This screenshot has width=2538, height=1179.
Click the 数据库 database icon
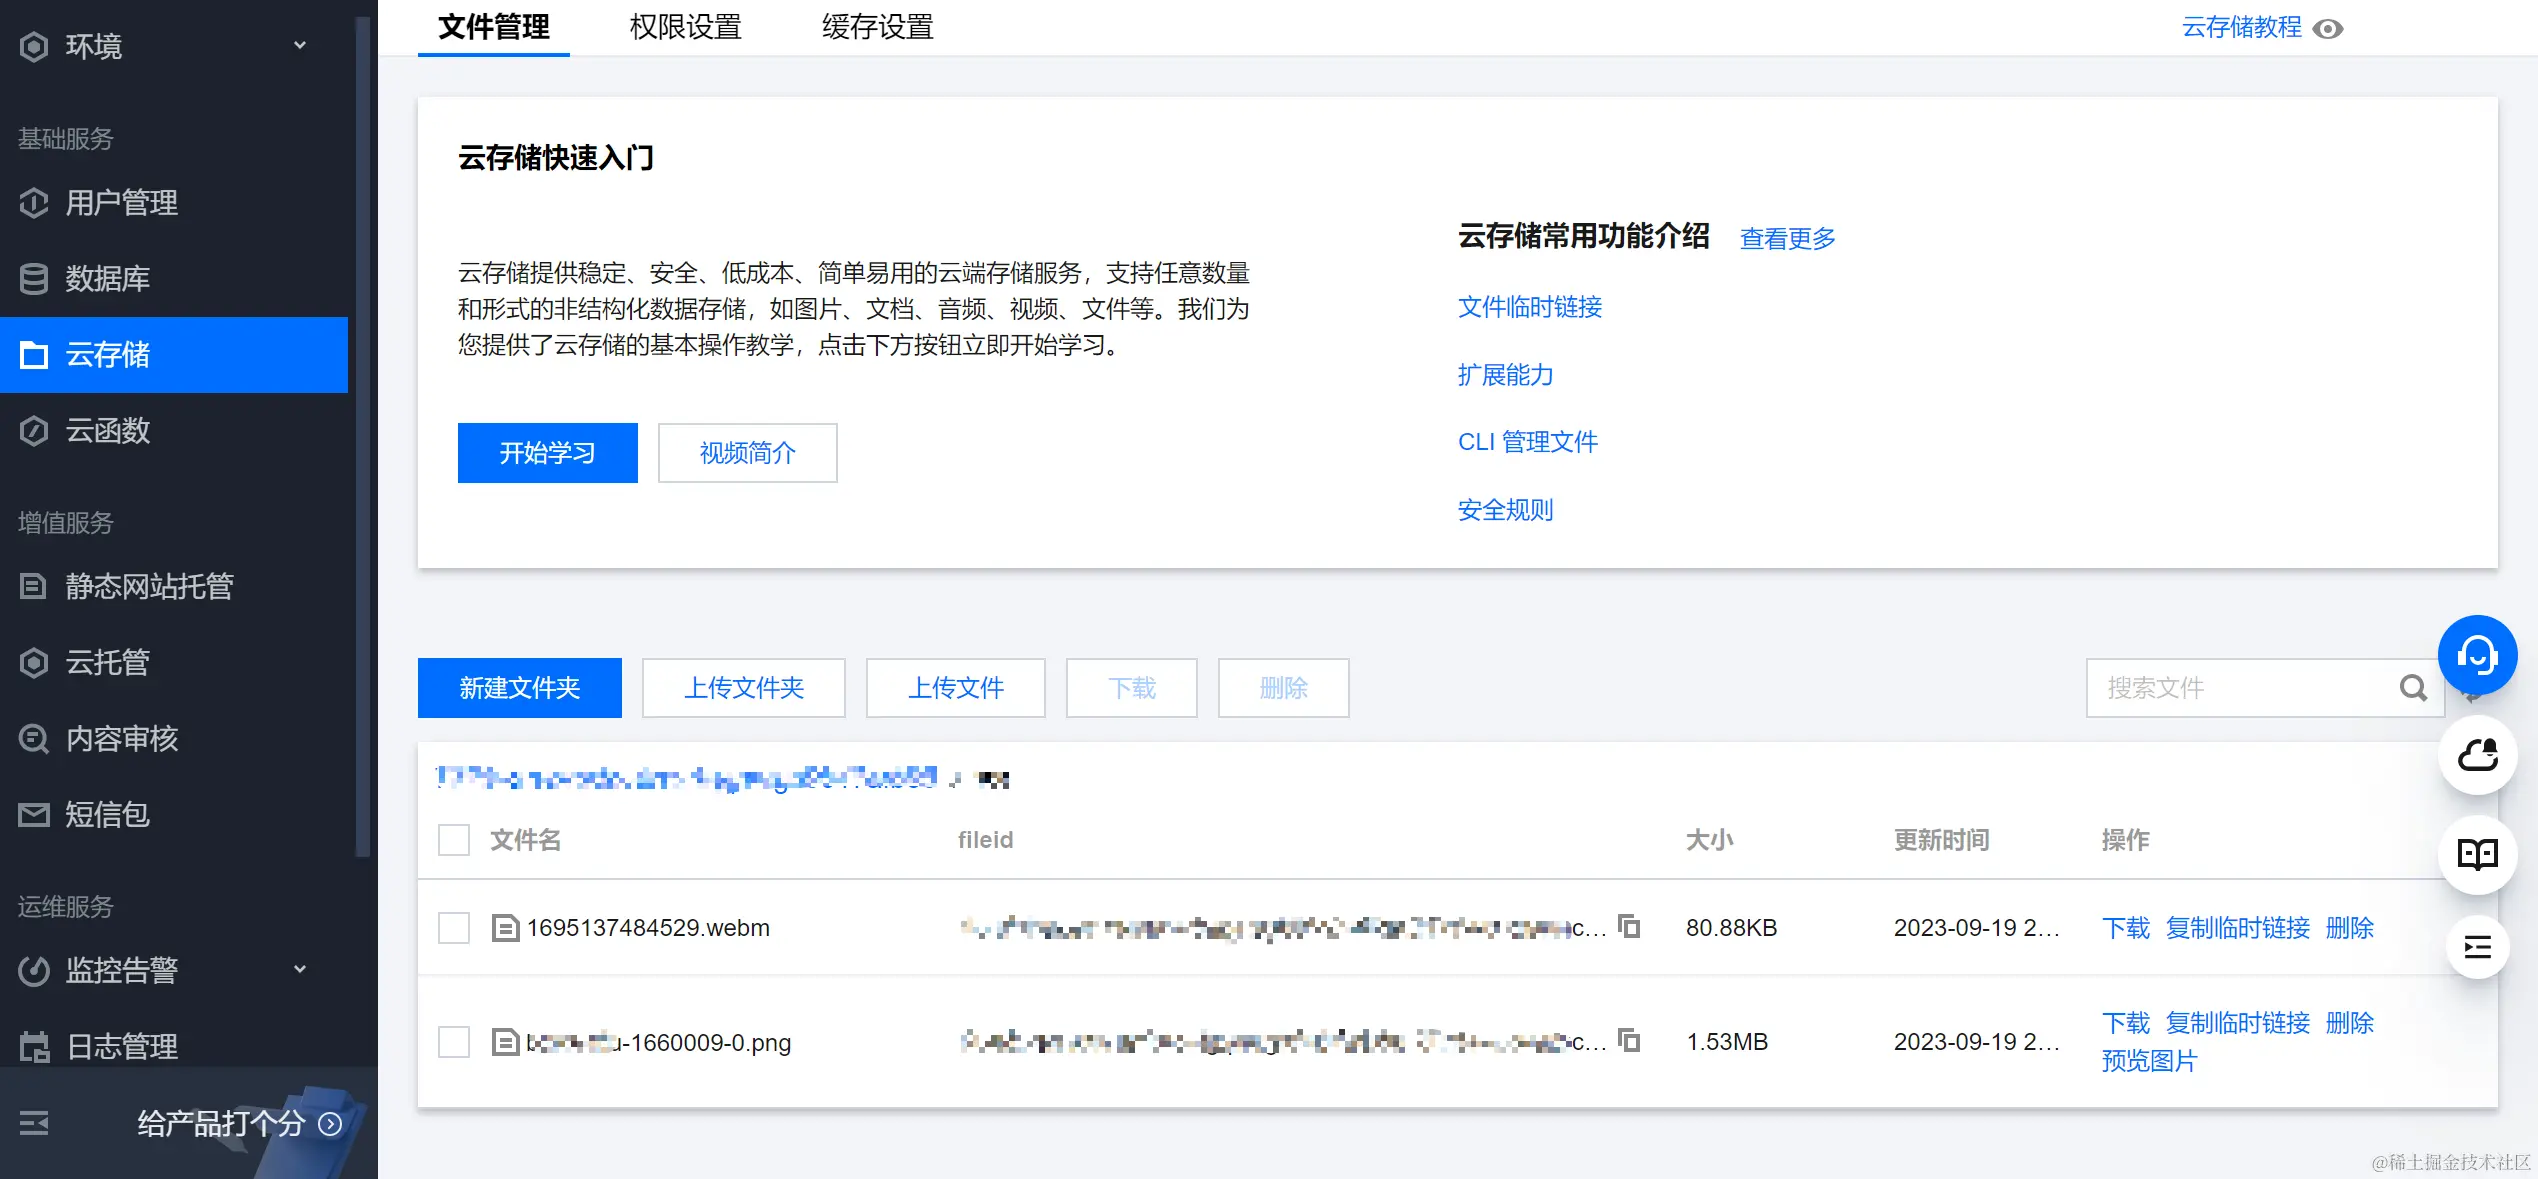(34, 279)
